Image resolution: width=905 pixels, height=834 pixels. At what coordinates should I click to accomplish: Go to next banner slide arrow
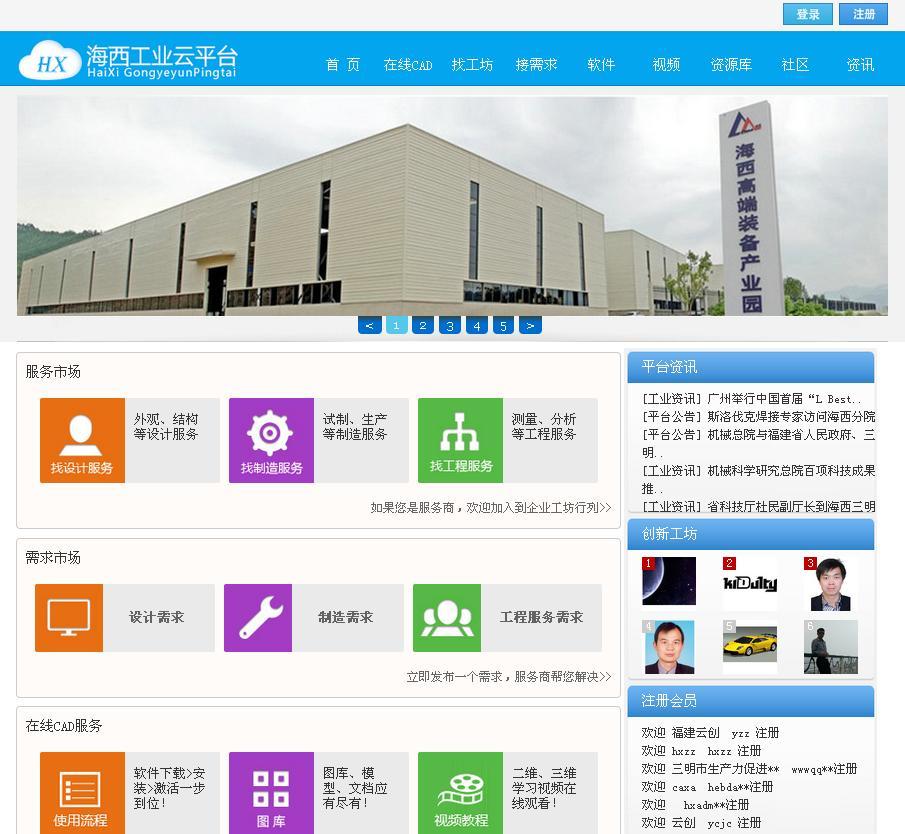pos(531,325)
